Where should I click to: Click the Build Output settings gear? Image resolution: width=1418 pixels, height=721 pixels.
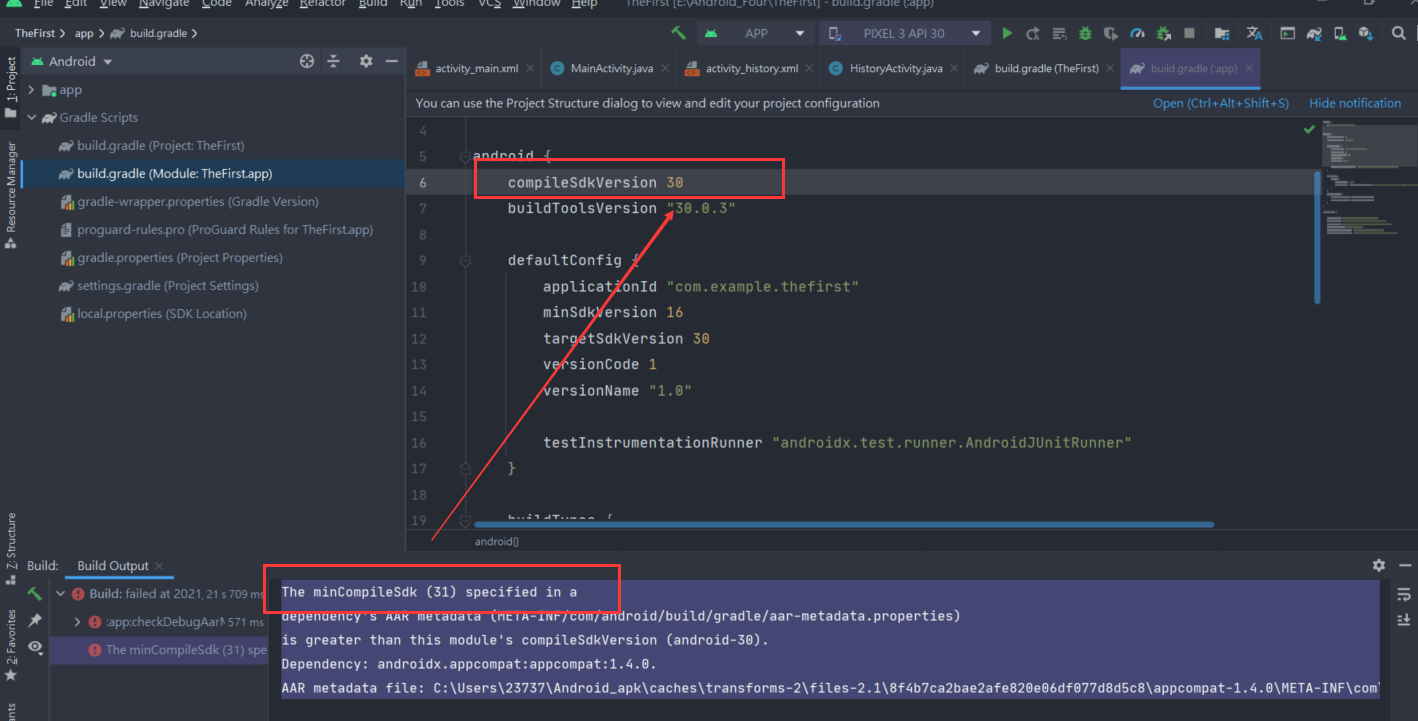(1378, 565)
